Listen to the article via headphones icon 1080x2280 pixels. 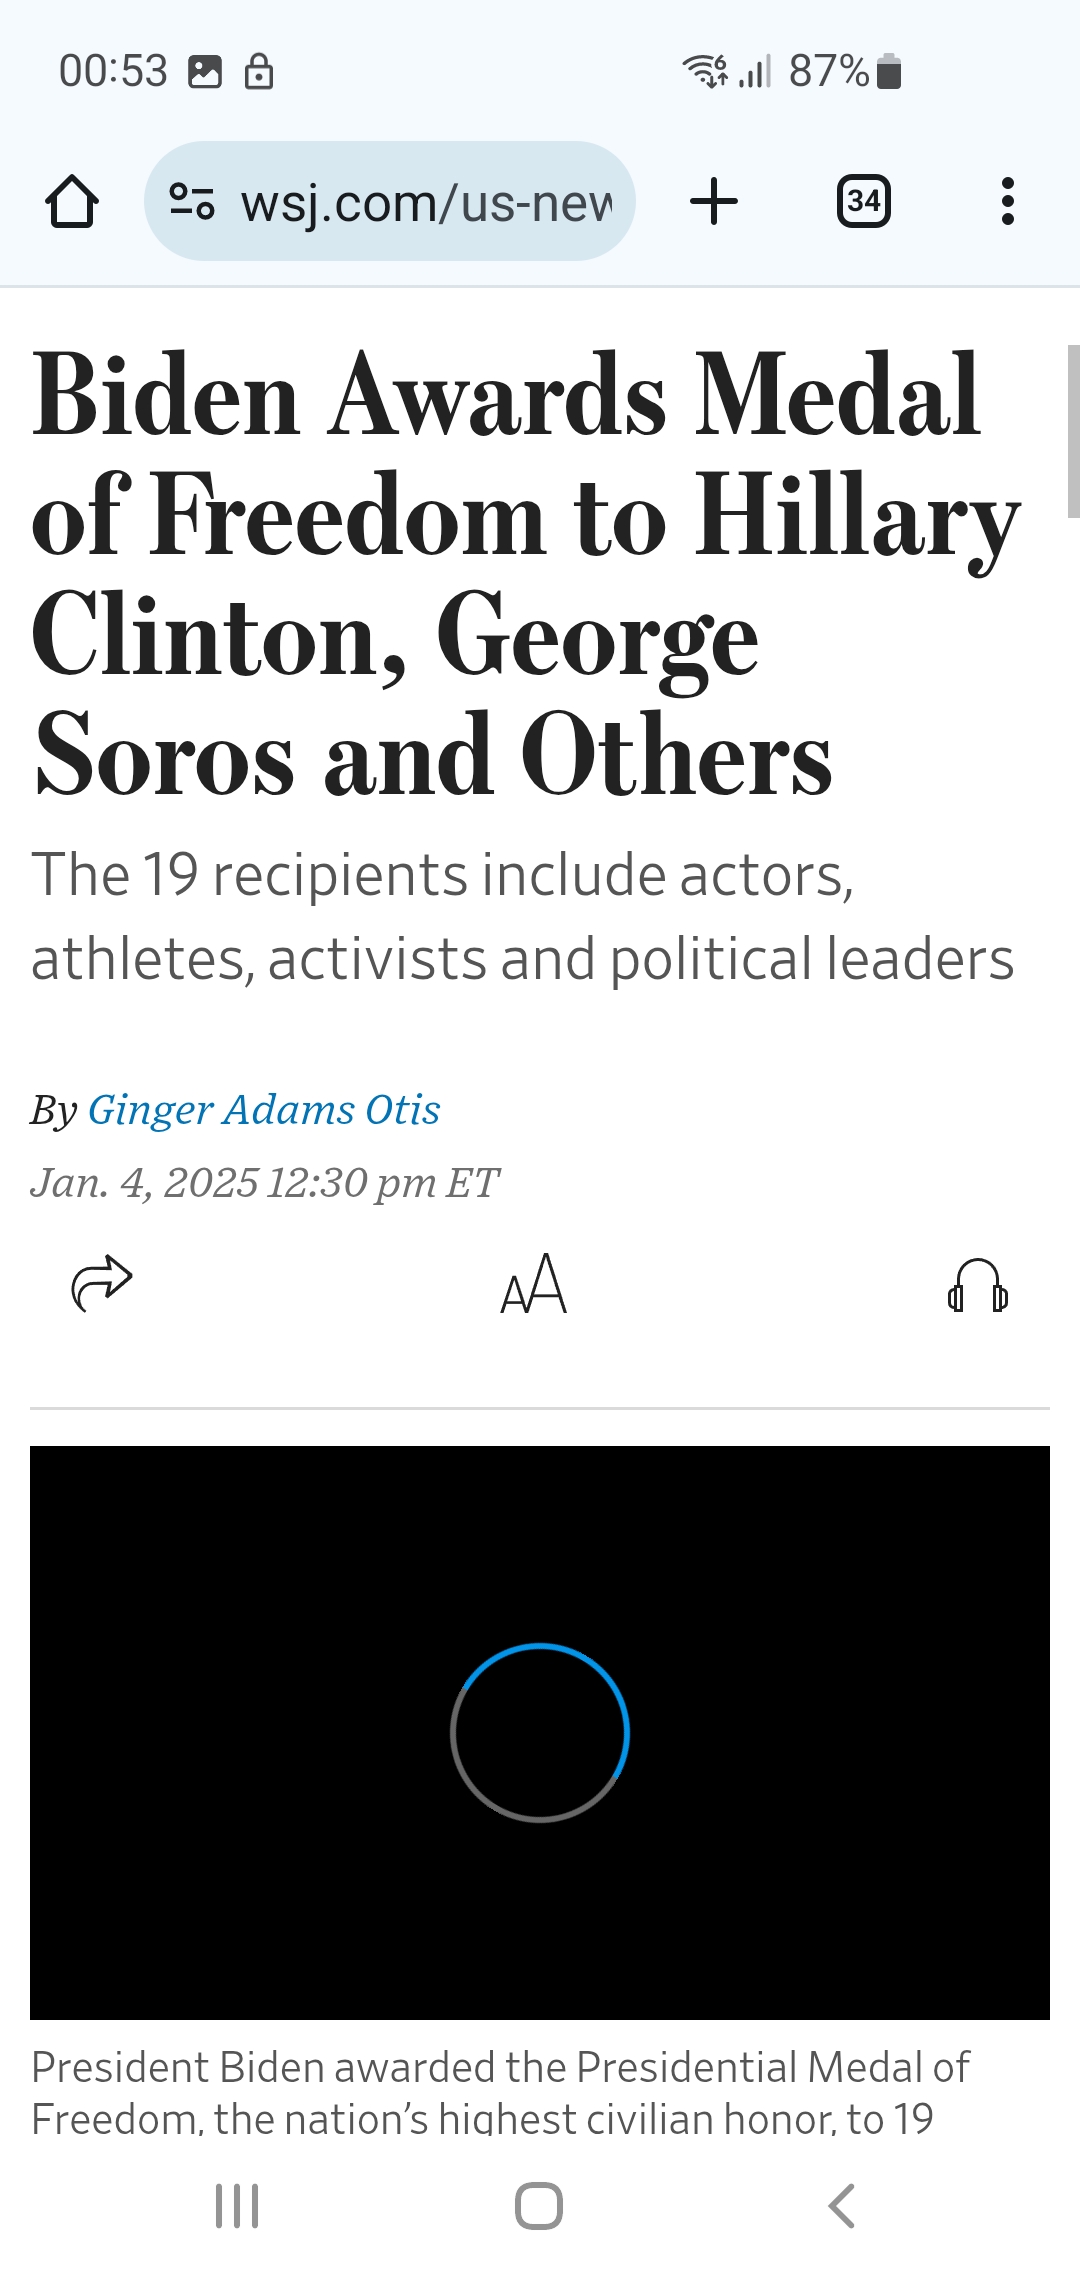click(x=978, y=1285)
